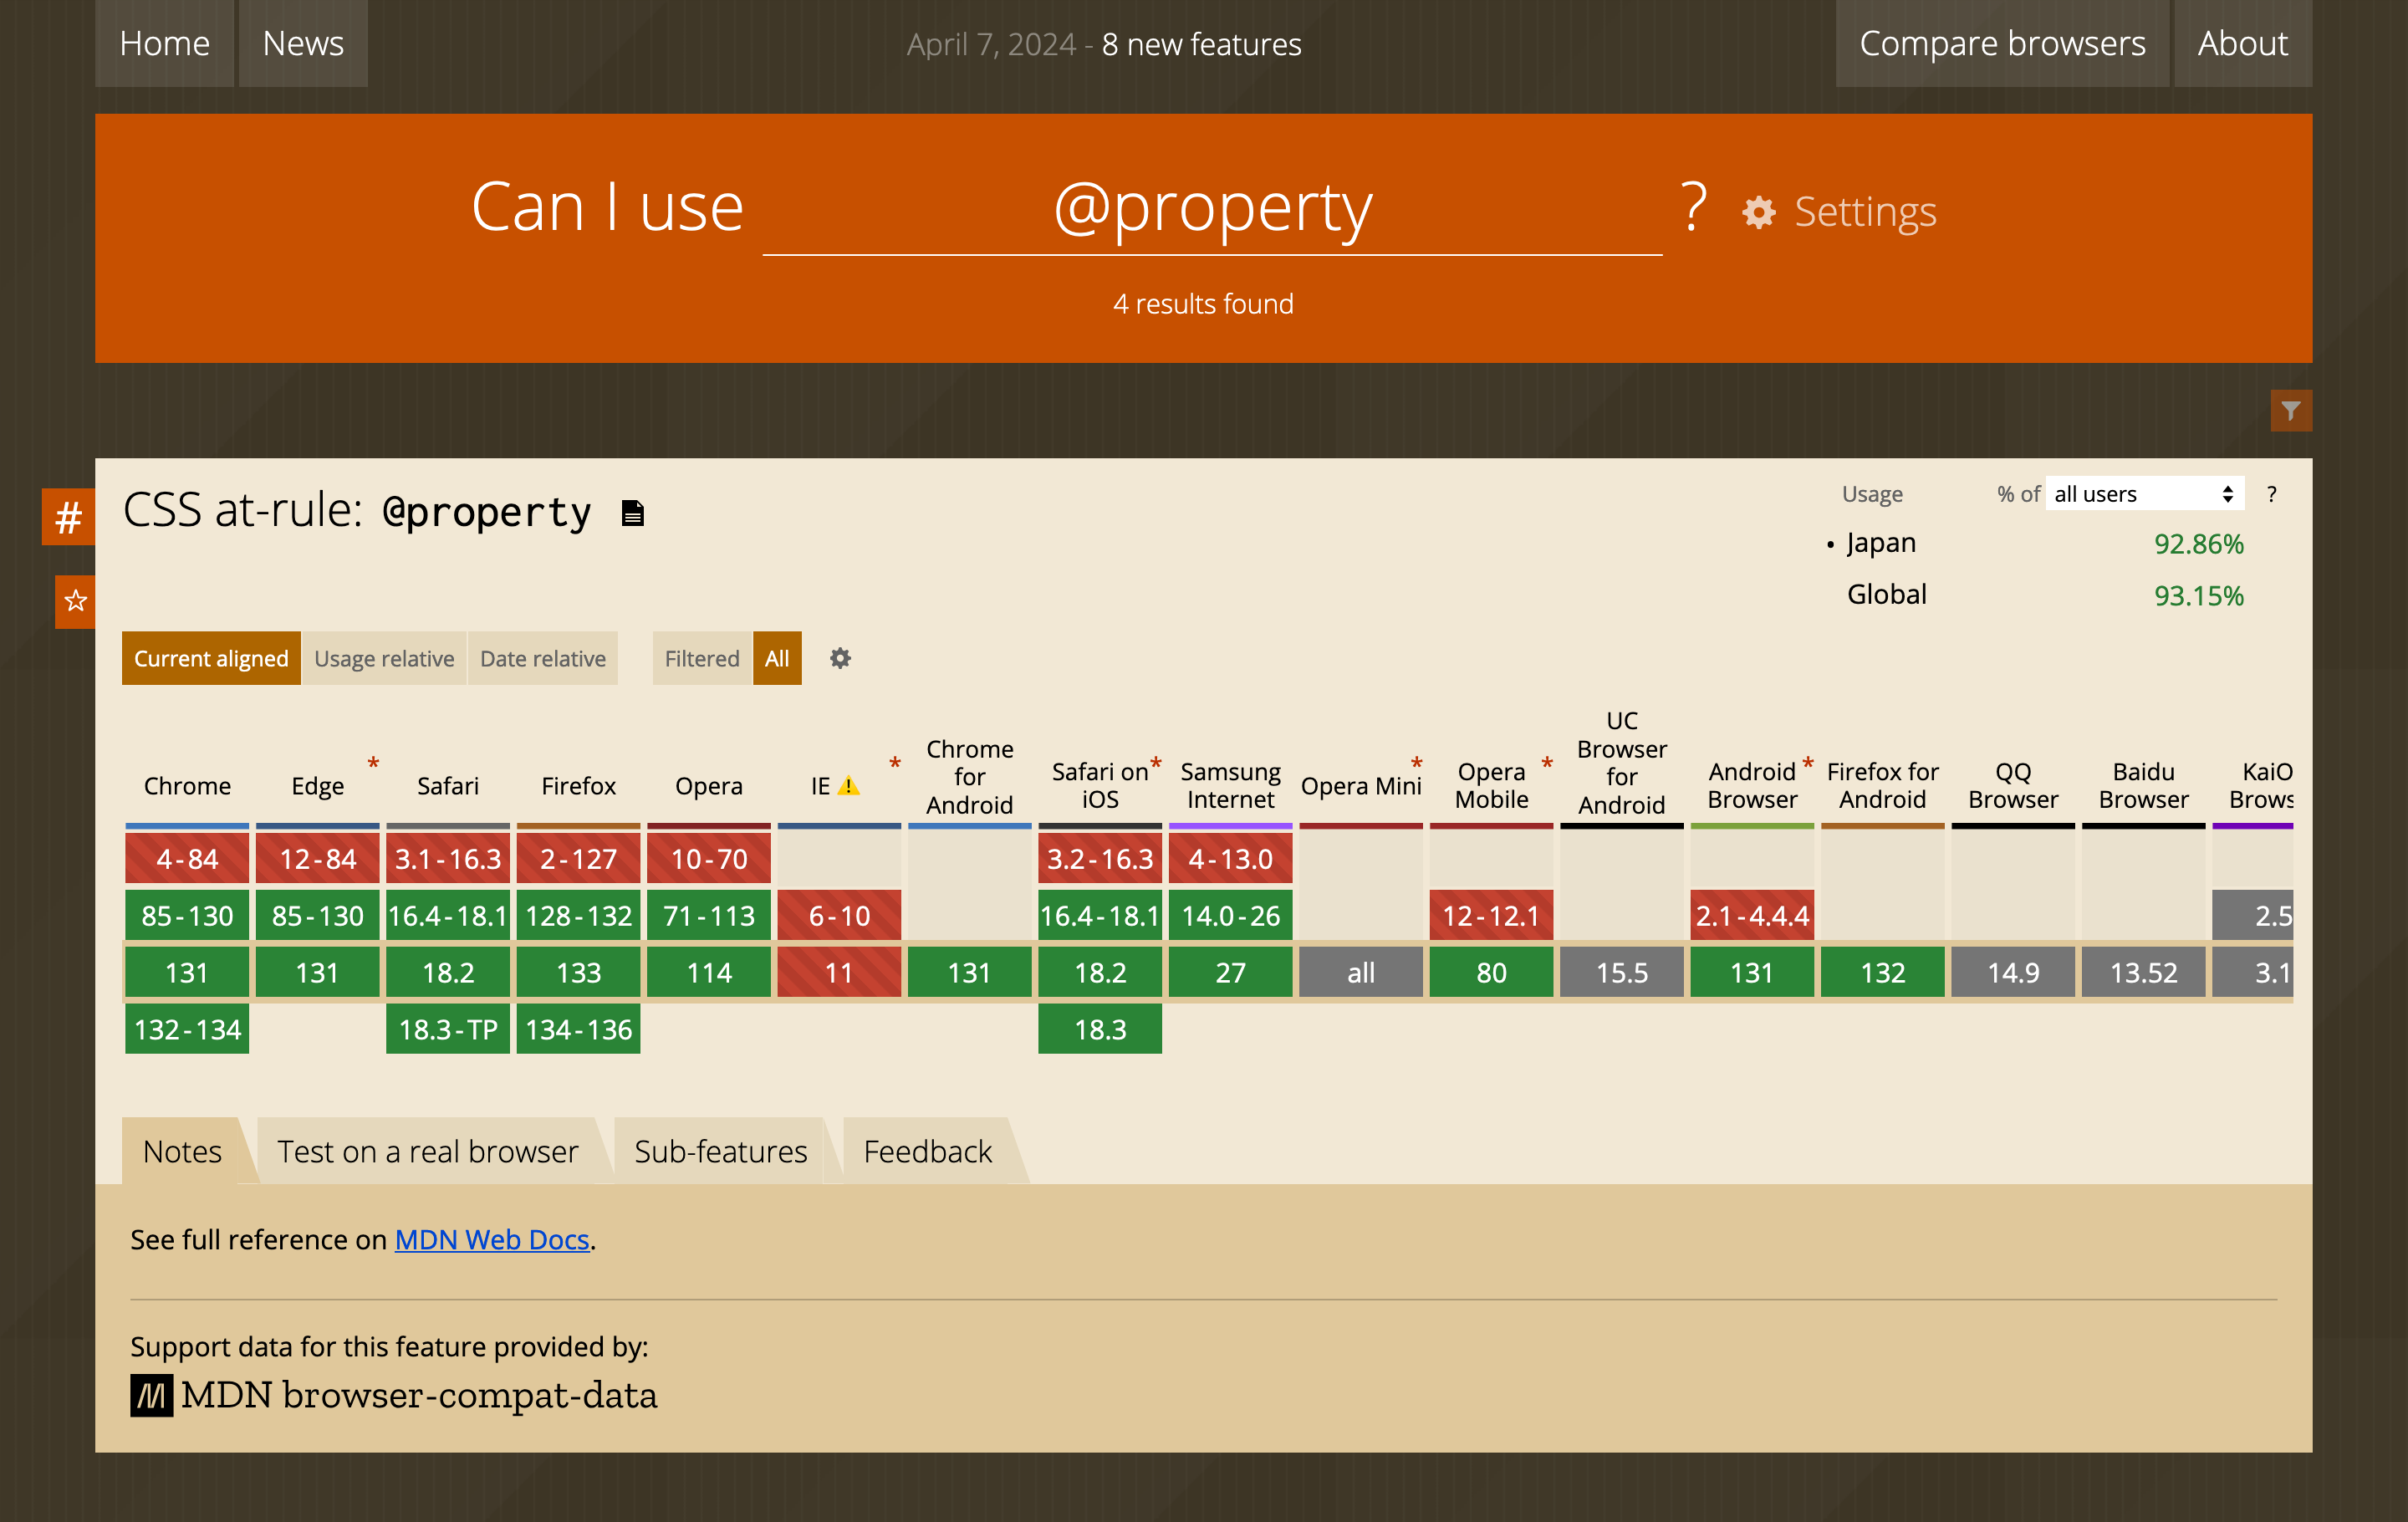Click the IE warning triangle icon
The width and height of the screenshot is (2408, 1522).
[x=848, y=786]
